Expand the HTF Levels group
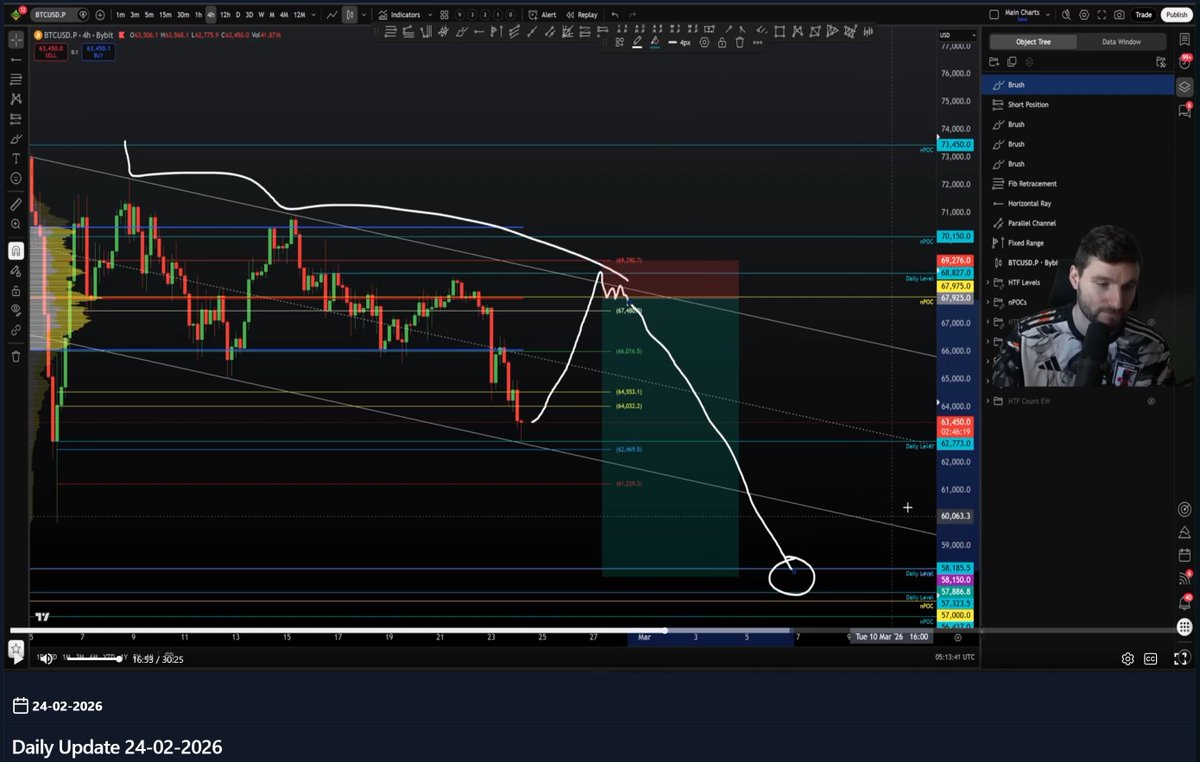The width and height of the screenshot is (1200, 762). pyautogui.click(x=988, y=283)
